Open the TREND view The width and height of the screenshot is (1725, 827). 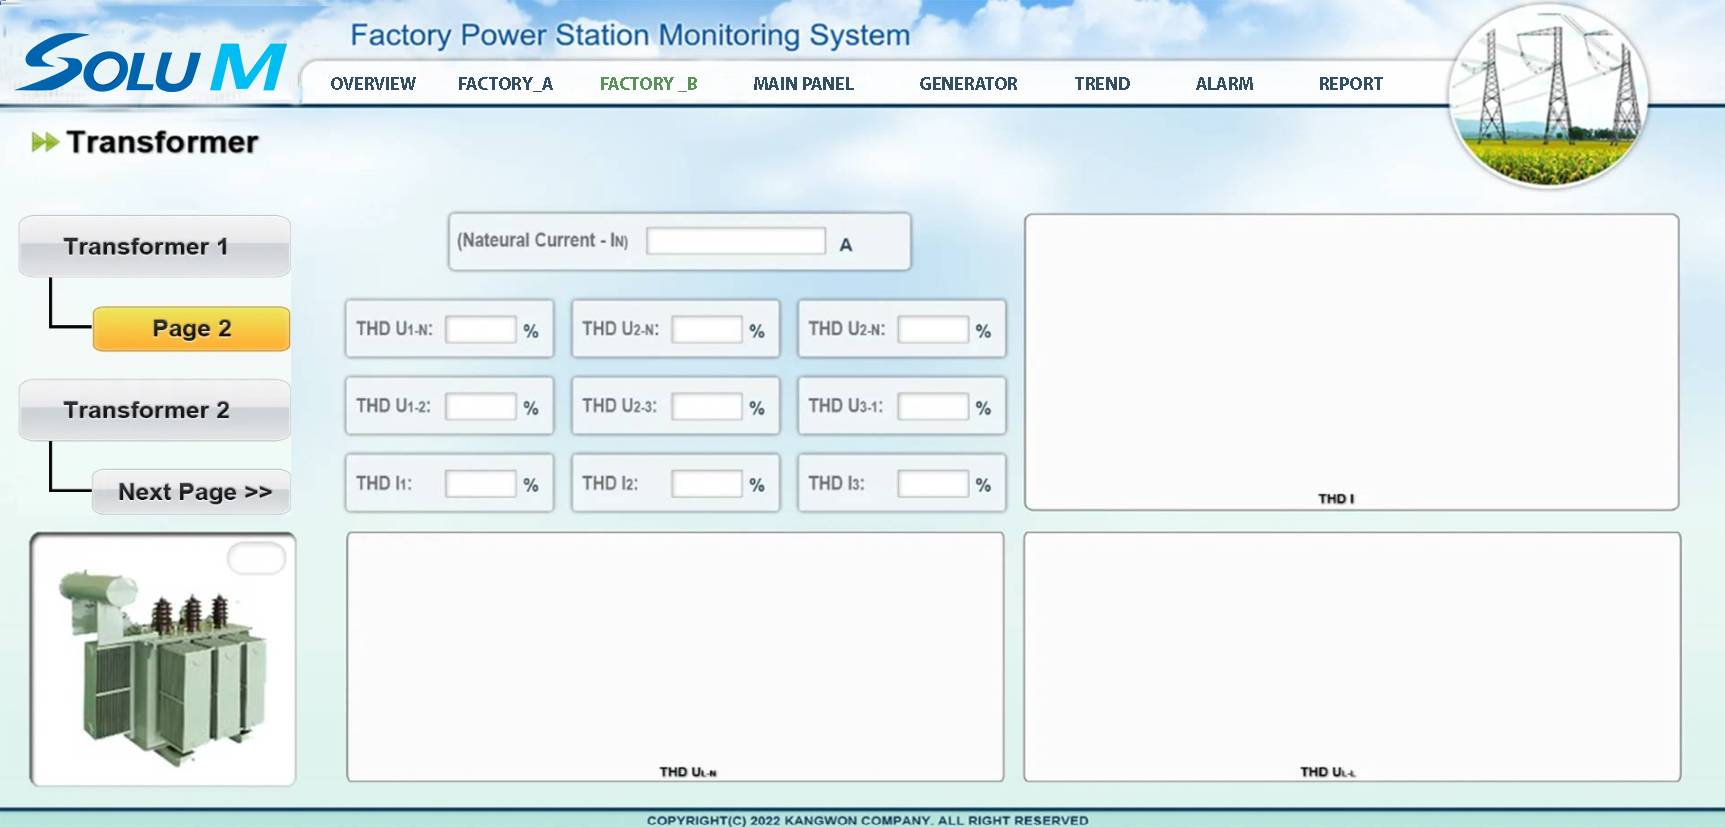1102,84
